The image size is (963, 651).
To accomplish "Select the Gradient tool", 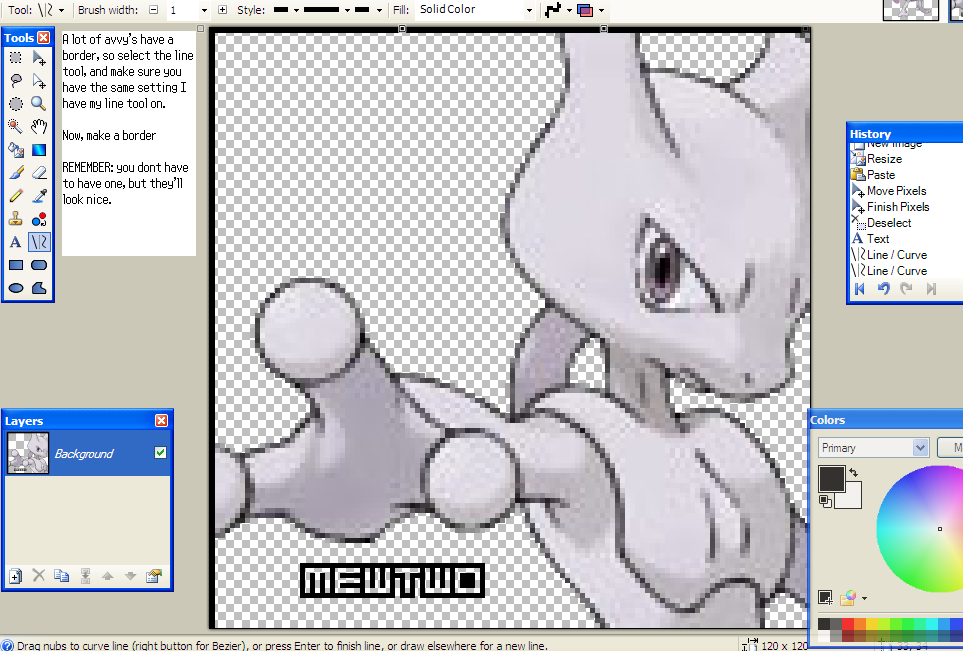I will click(39, 150).
